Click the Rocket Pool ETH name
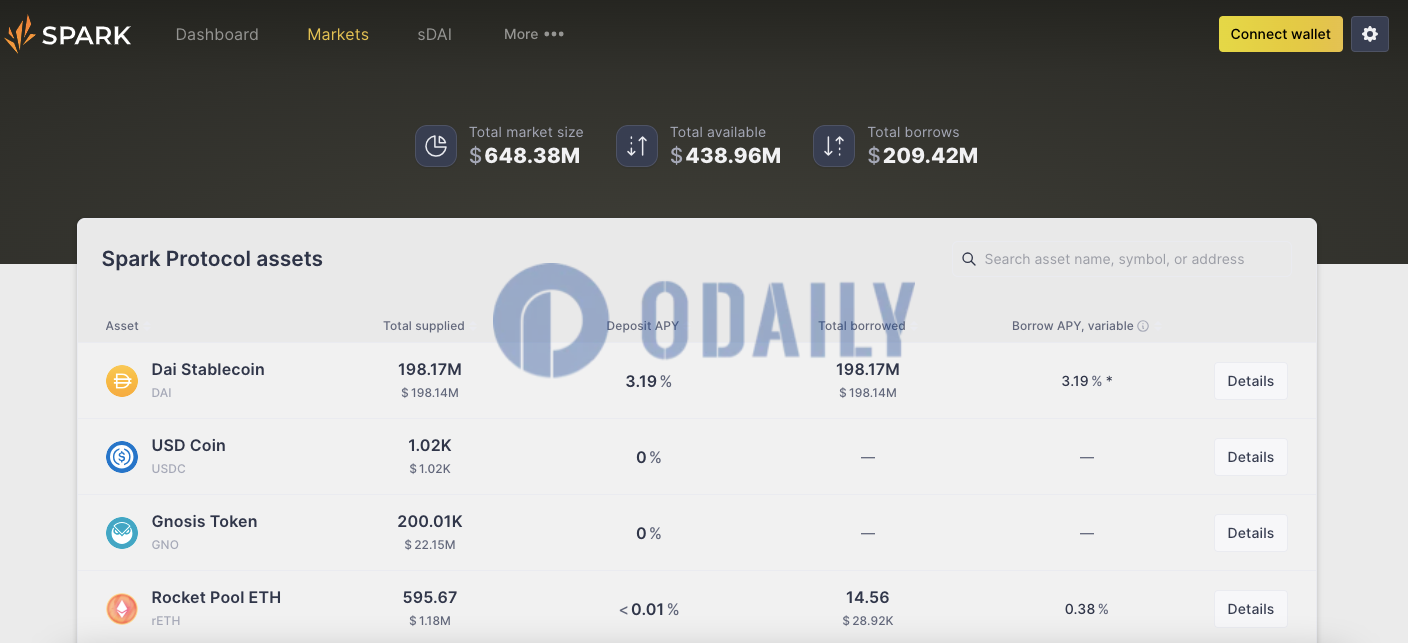Image resolution: width=1408 pixels, height=643 pixels. point(216,597)
